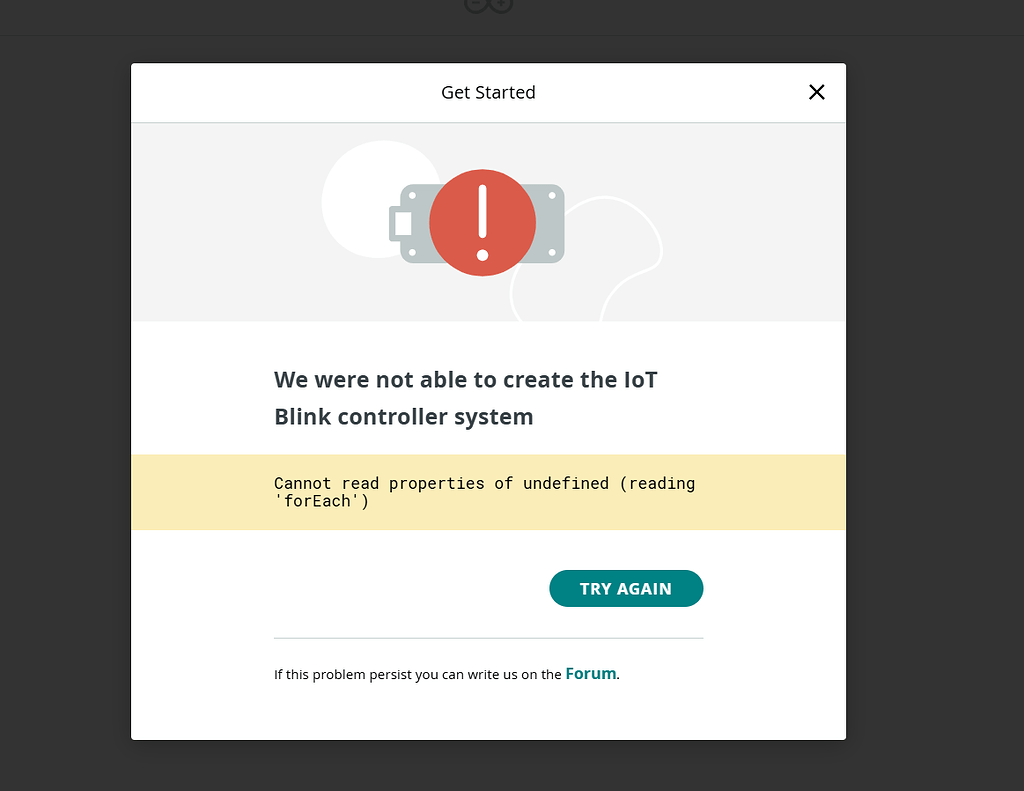The height and width of the screenshot is (791, 1024).
Task: Click the divider line above the forum note
Action: 488,637
